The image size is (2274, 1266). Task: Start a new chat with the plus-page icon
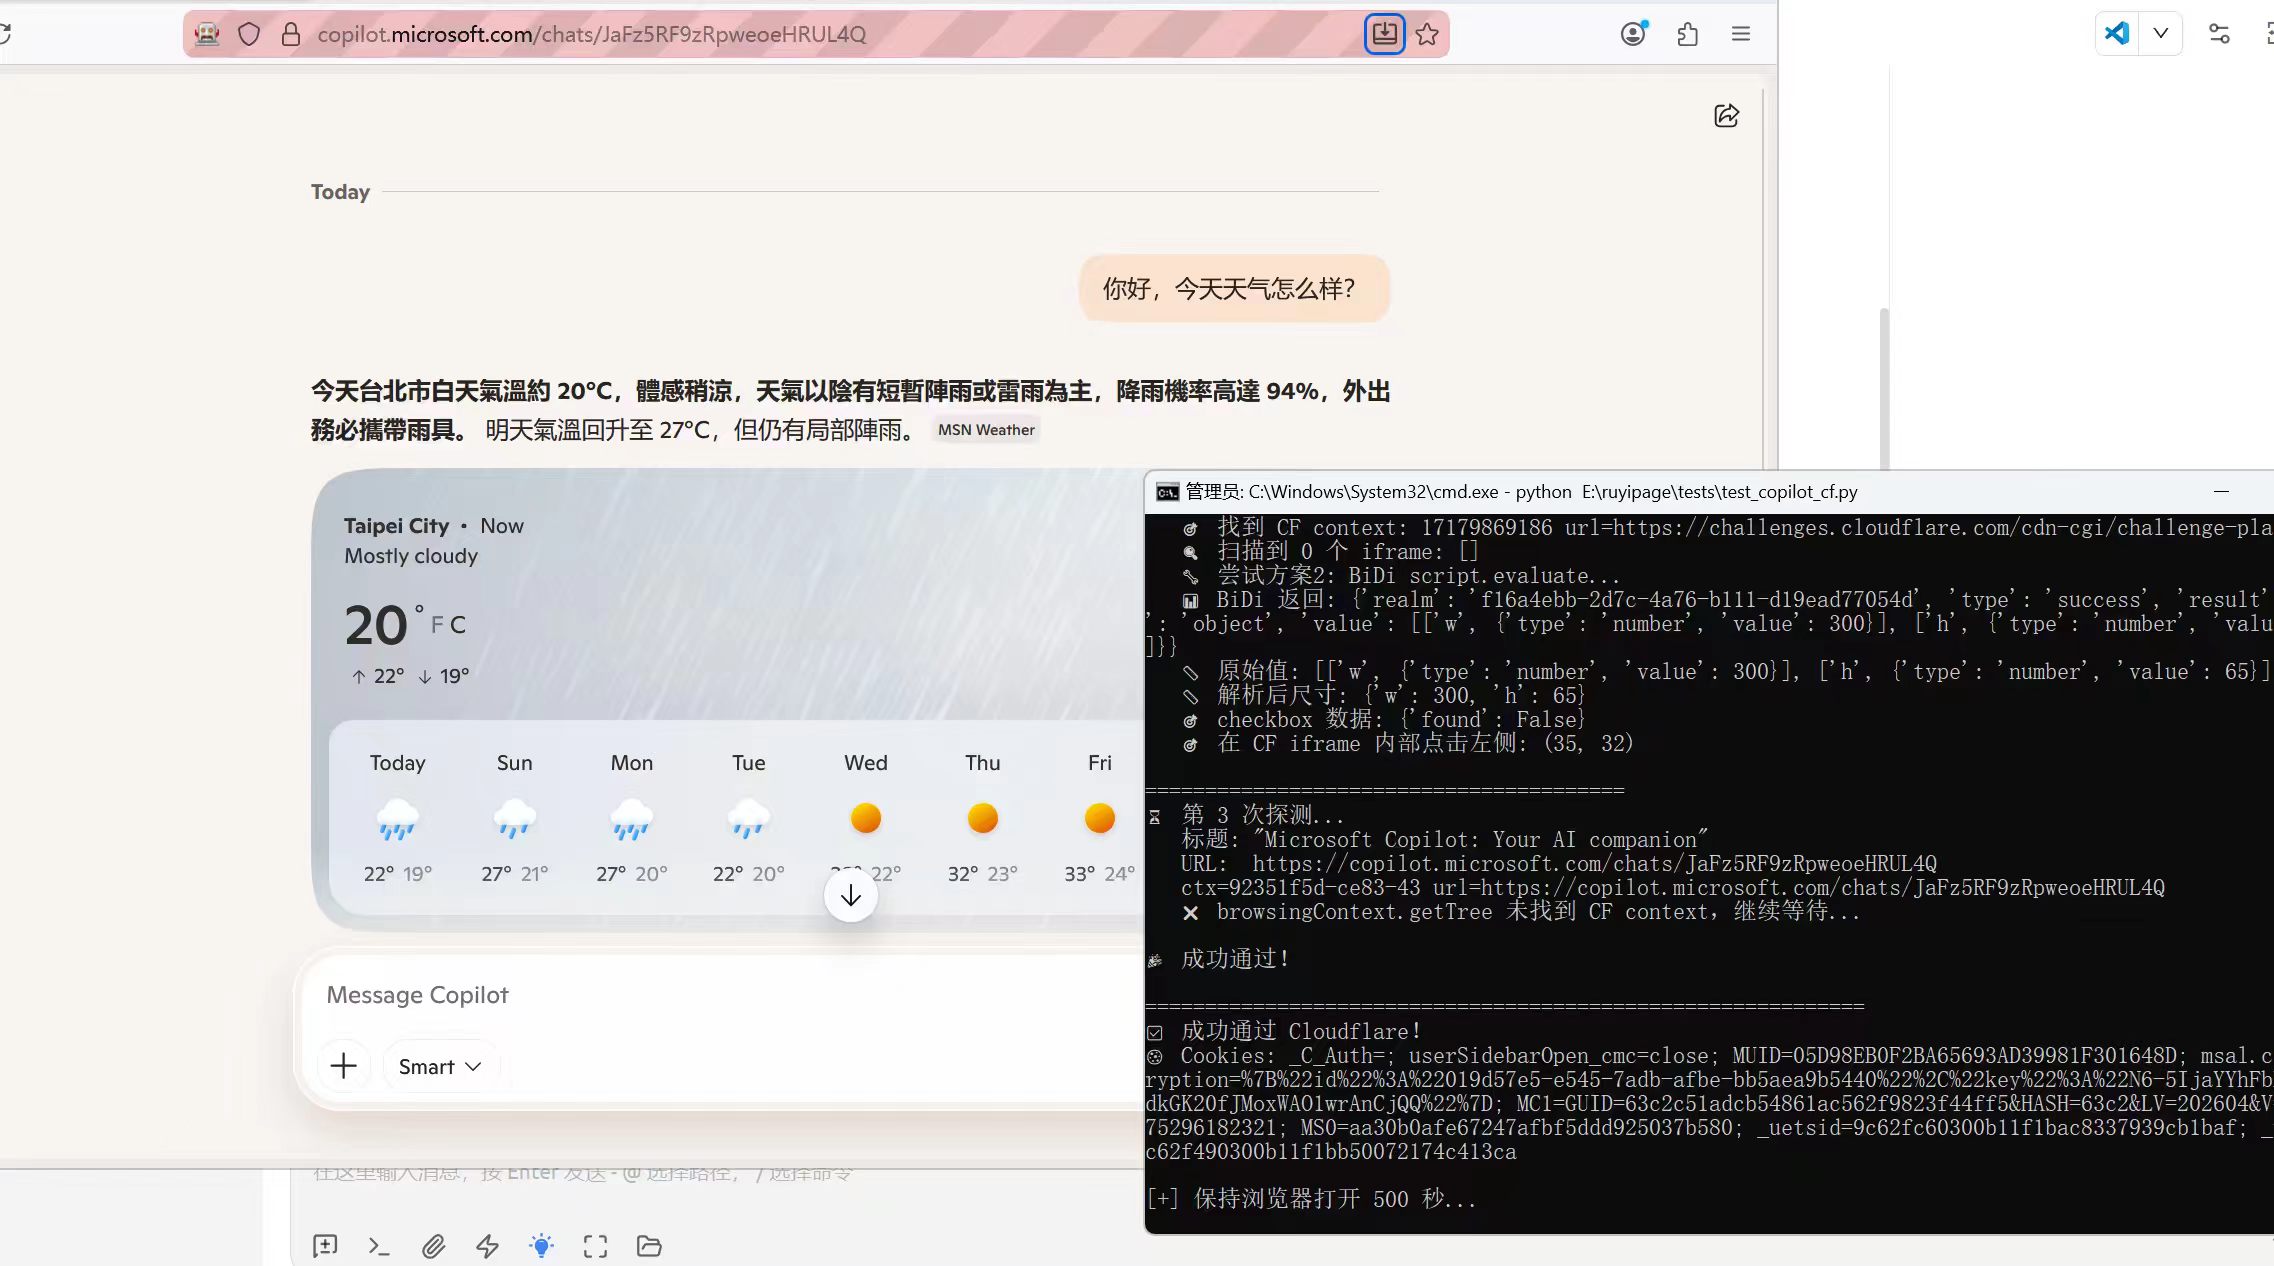coord(324,1245)
